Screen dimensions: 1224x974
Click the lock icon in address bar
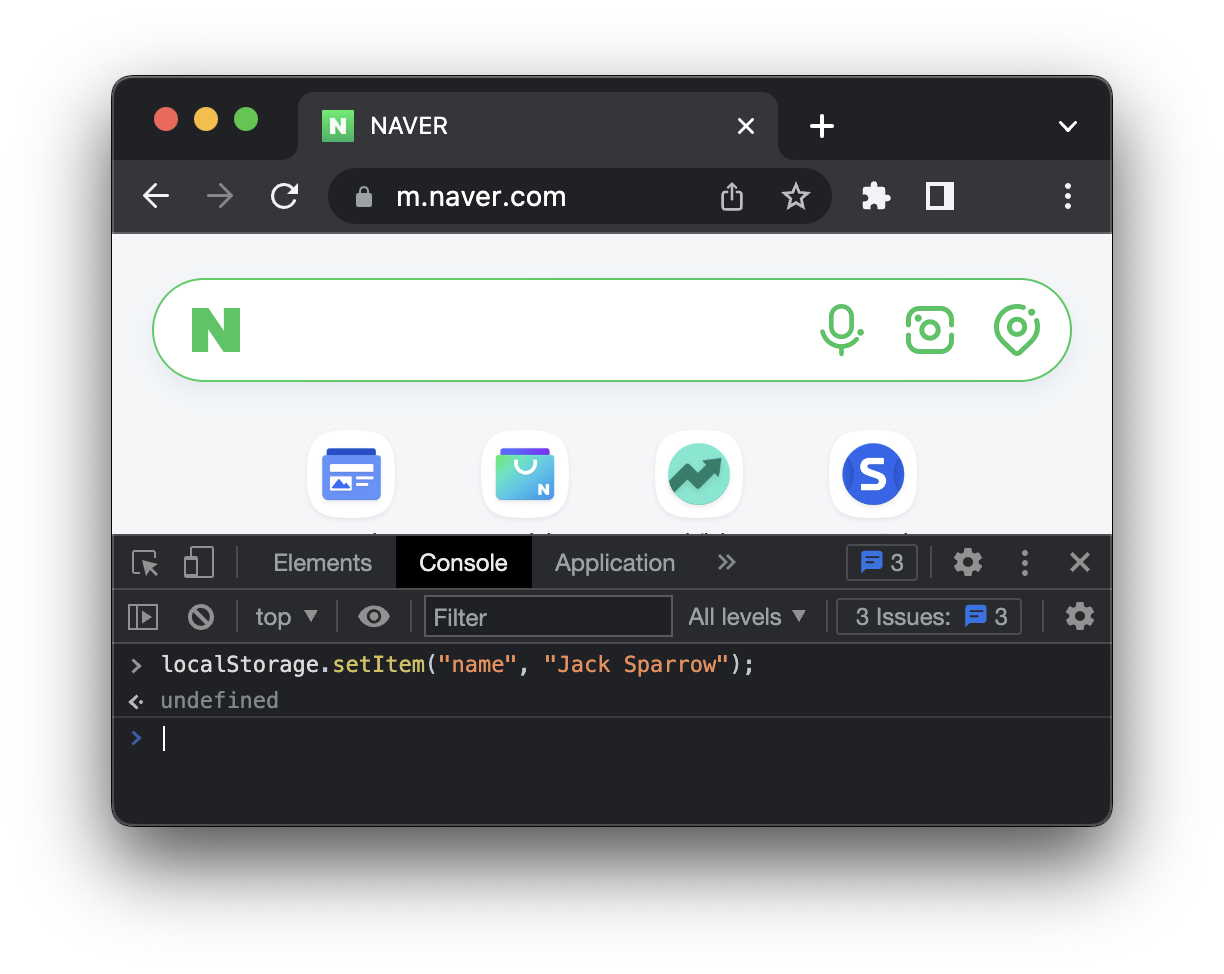pyautogui.click(x=364, y=197)
